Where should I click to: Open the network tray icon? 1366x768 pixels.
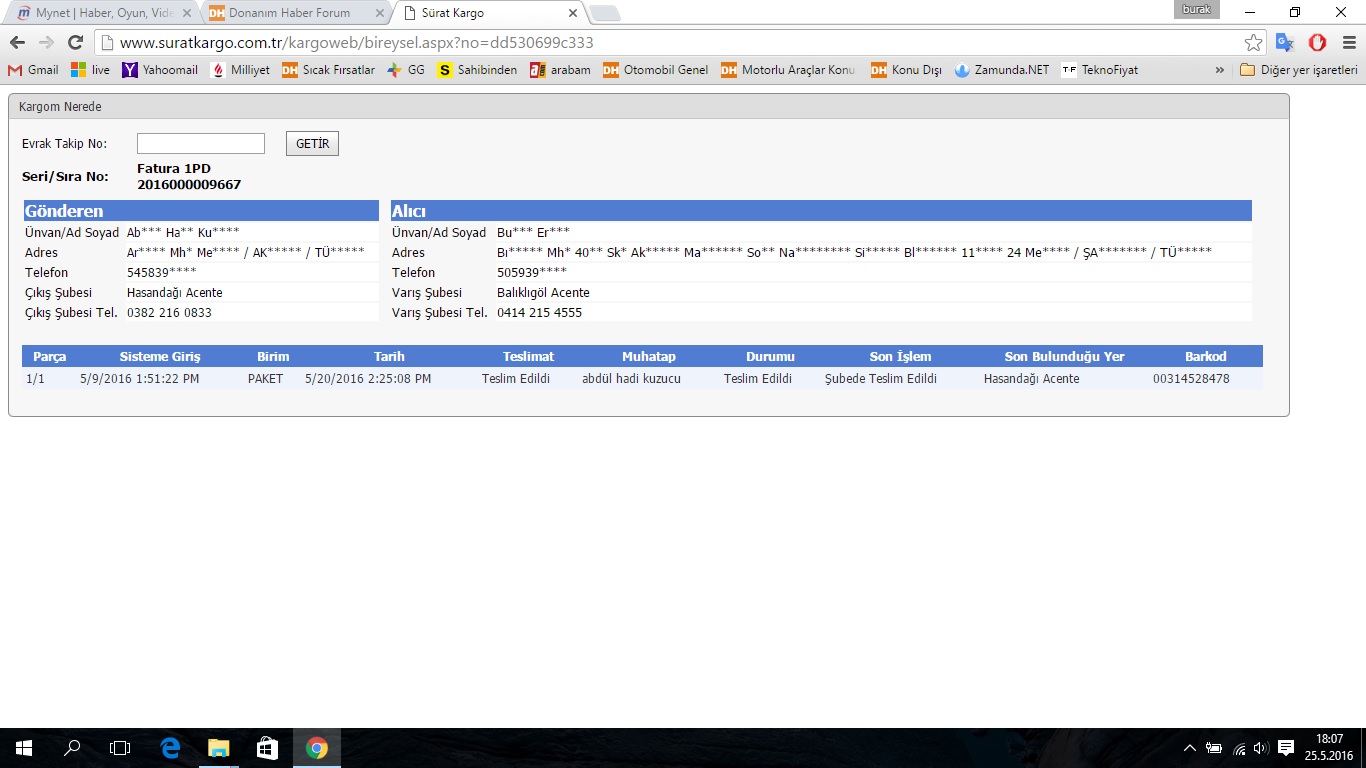coord(1240,748)
